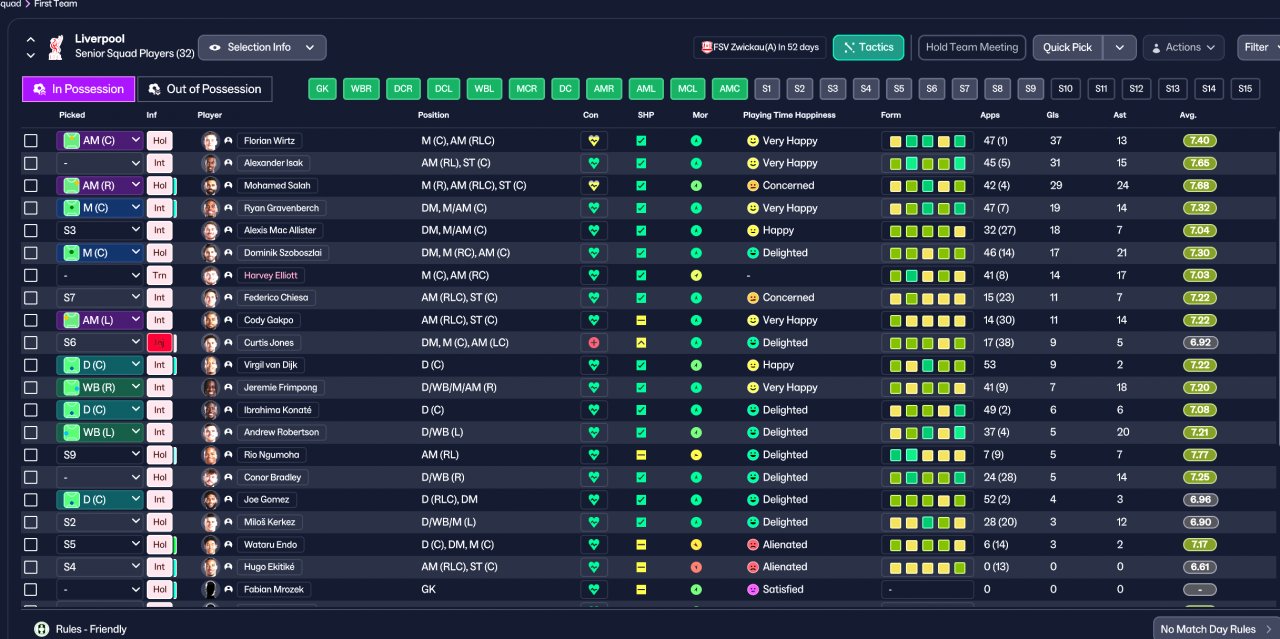
Task: Click the Rules - Friendly football icon
Action: pyautogui.click(x=41, y=629)
